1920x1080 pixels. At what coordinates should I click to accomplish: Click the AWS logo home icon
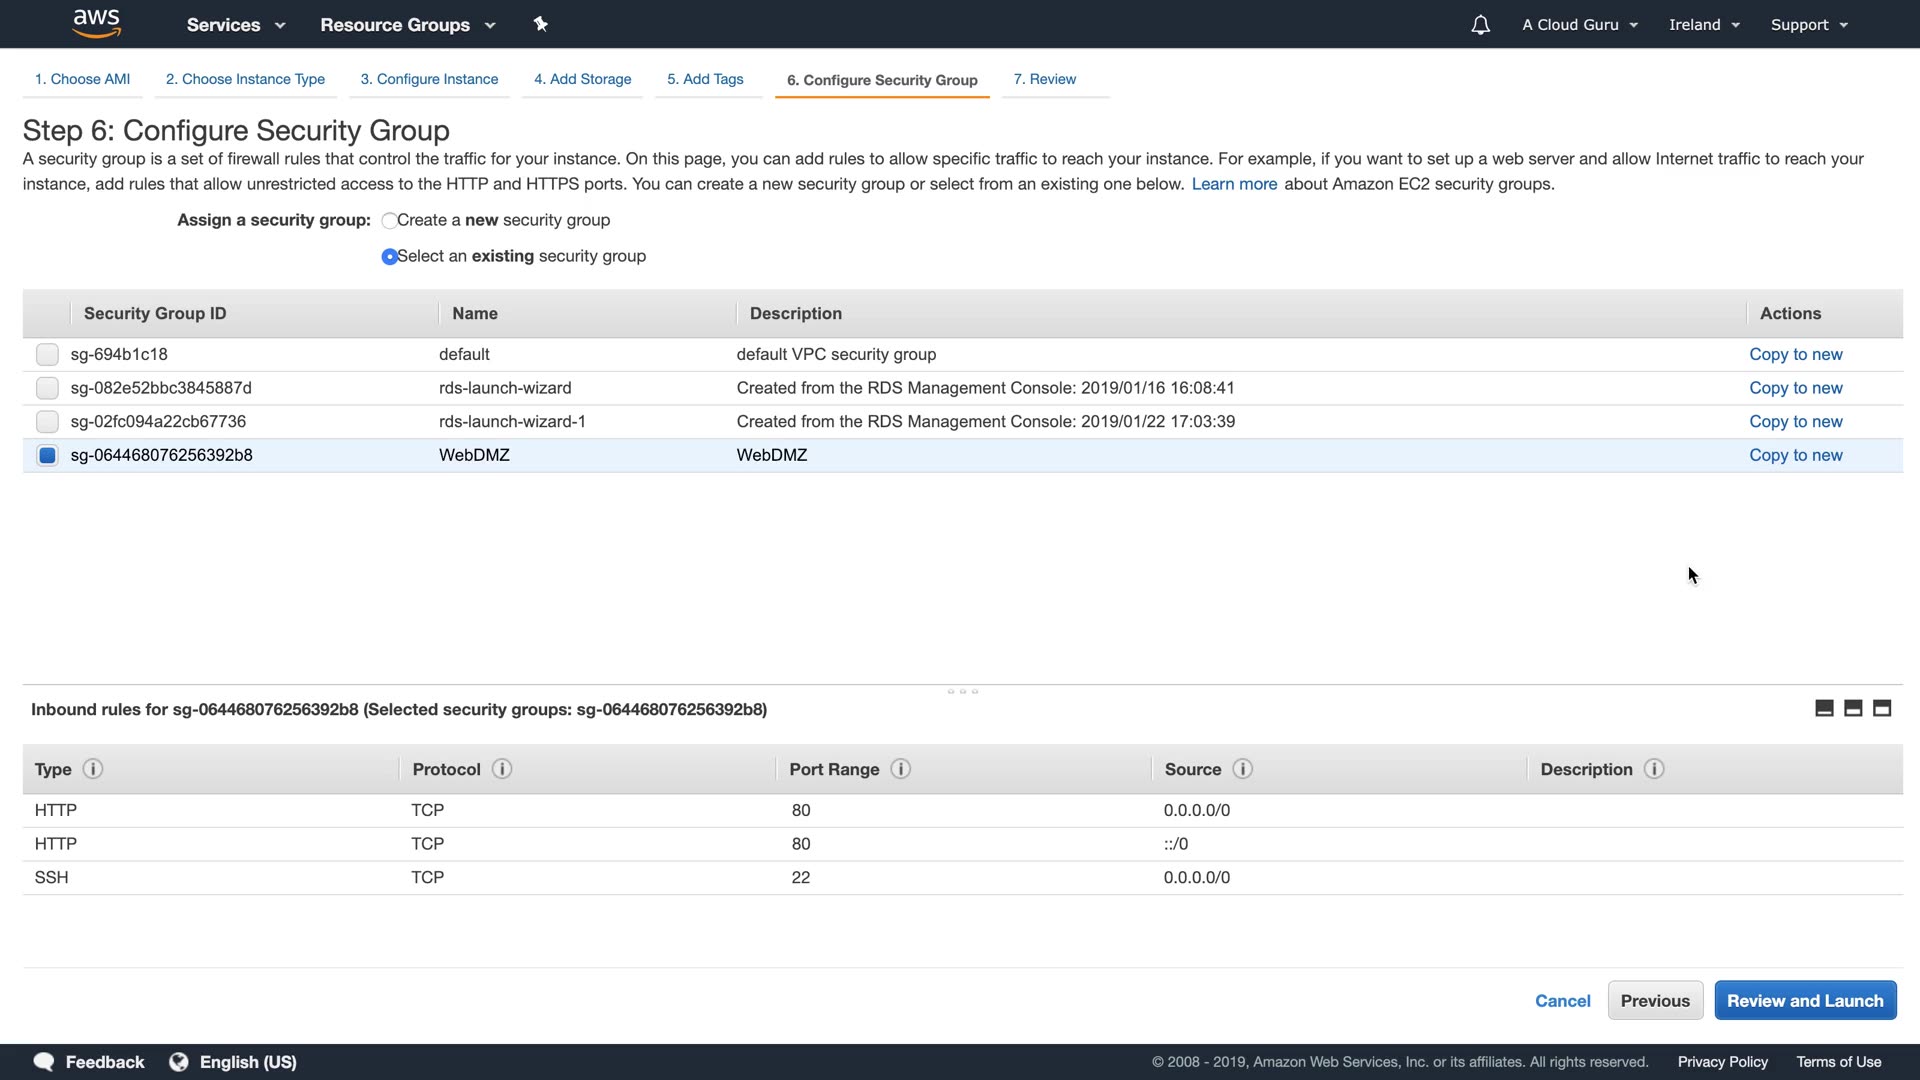[96, 24]
